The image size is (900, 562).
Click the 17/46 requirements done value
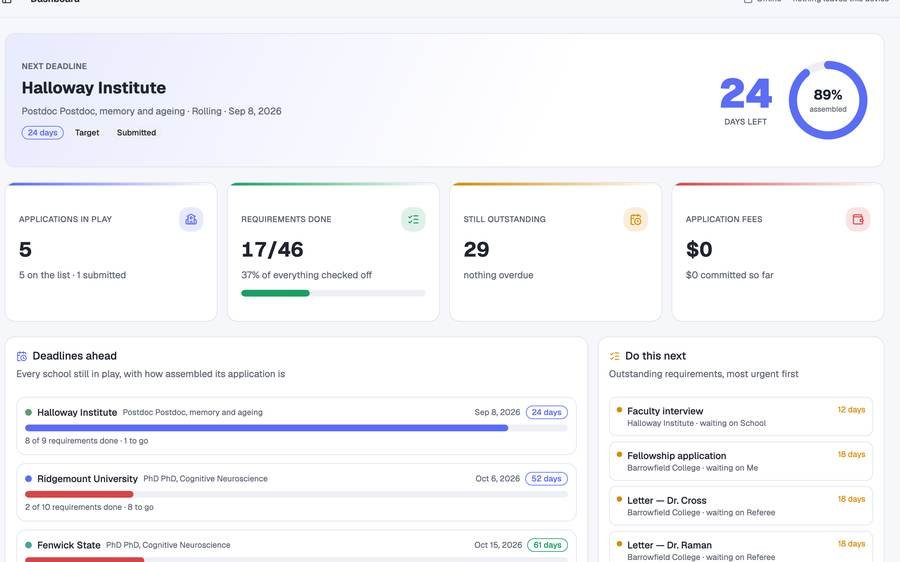tap(272, 250)
